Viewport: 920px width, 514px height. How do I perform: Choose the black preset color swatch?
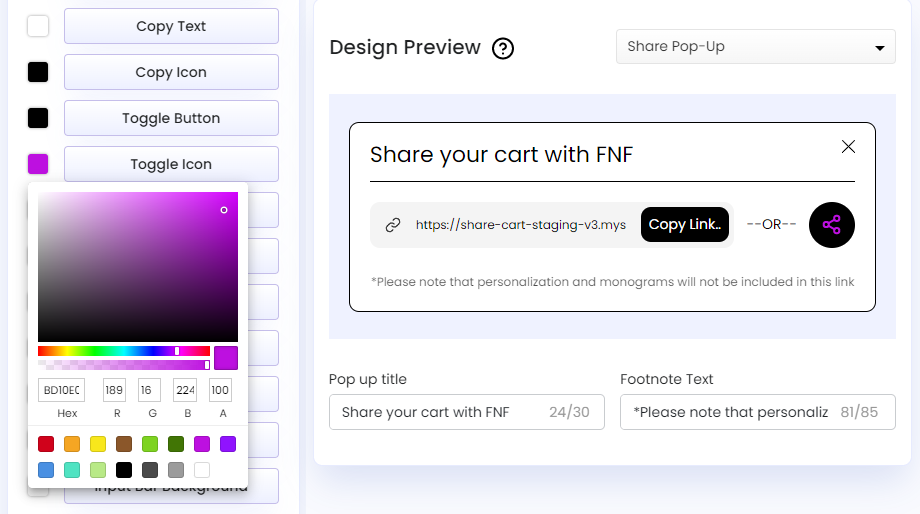(124, 469)
